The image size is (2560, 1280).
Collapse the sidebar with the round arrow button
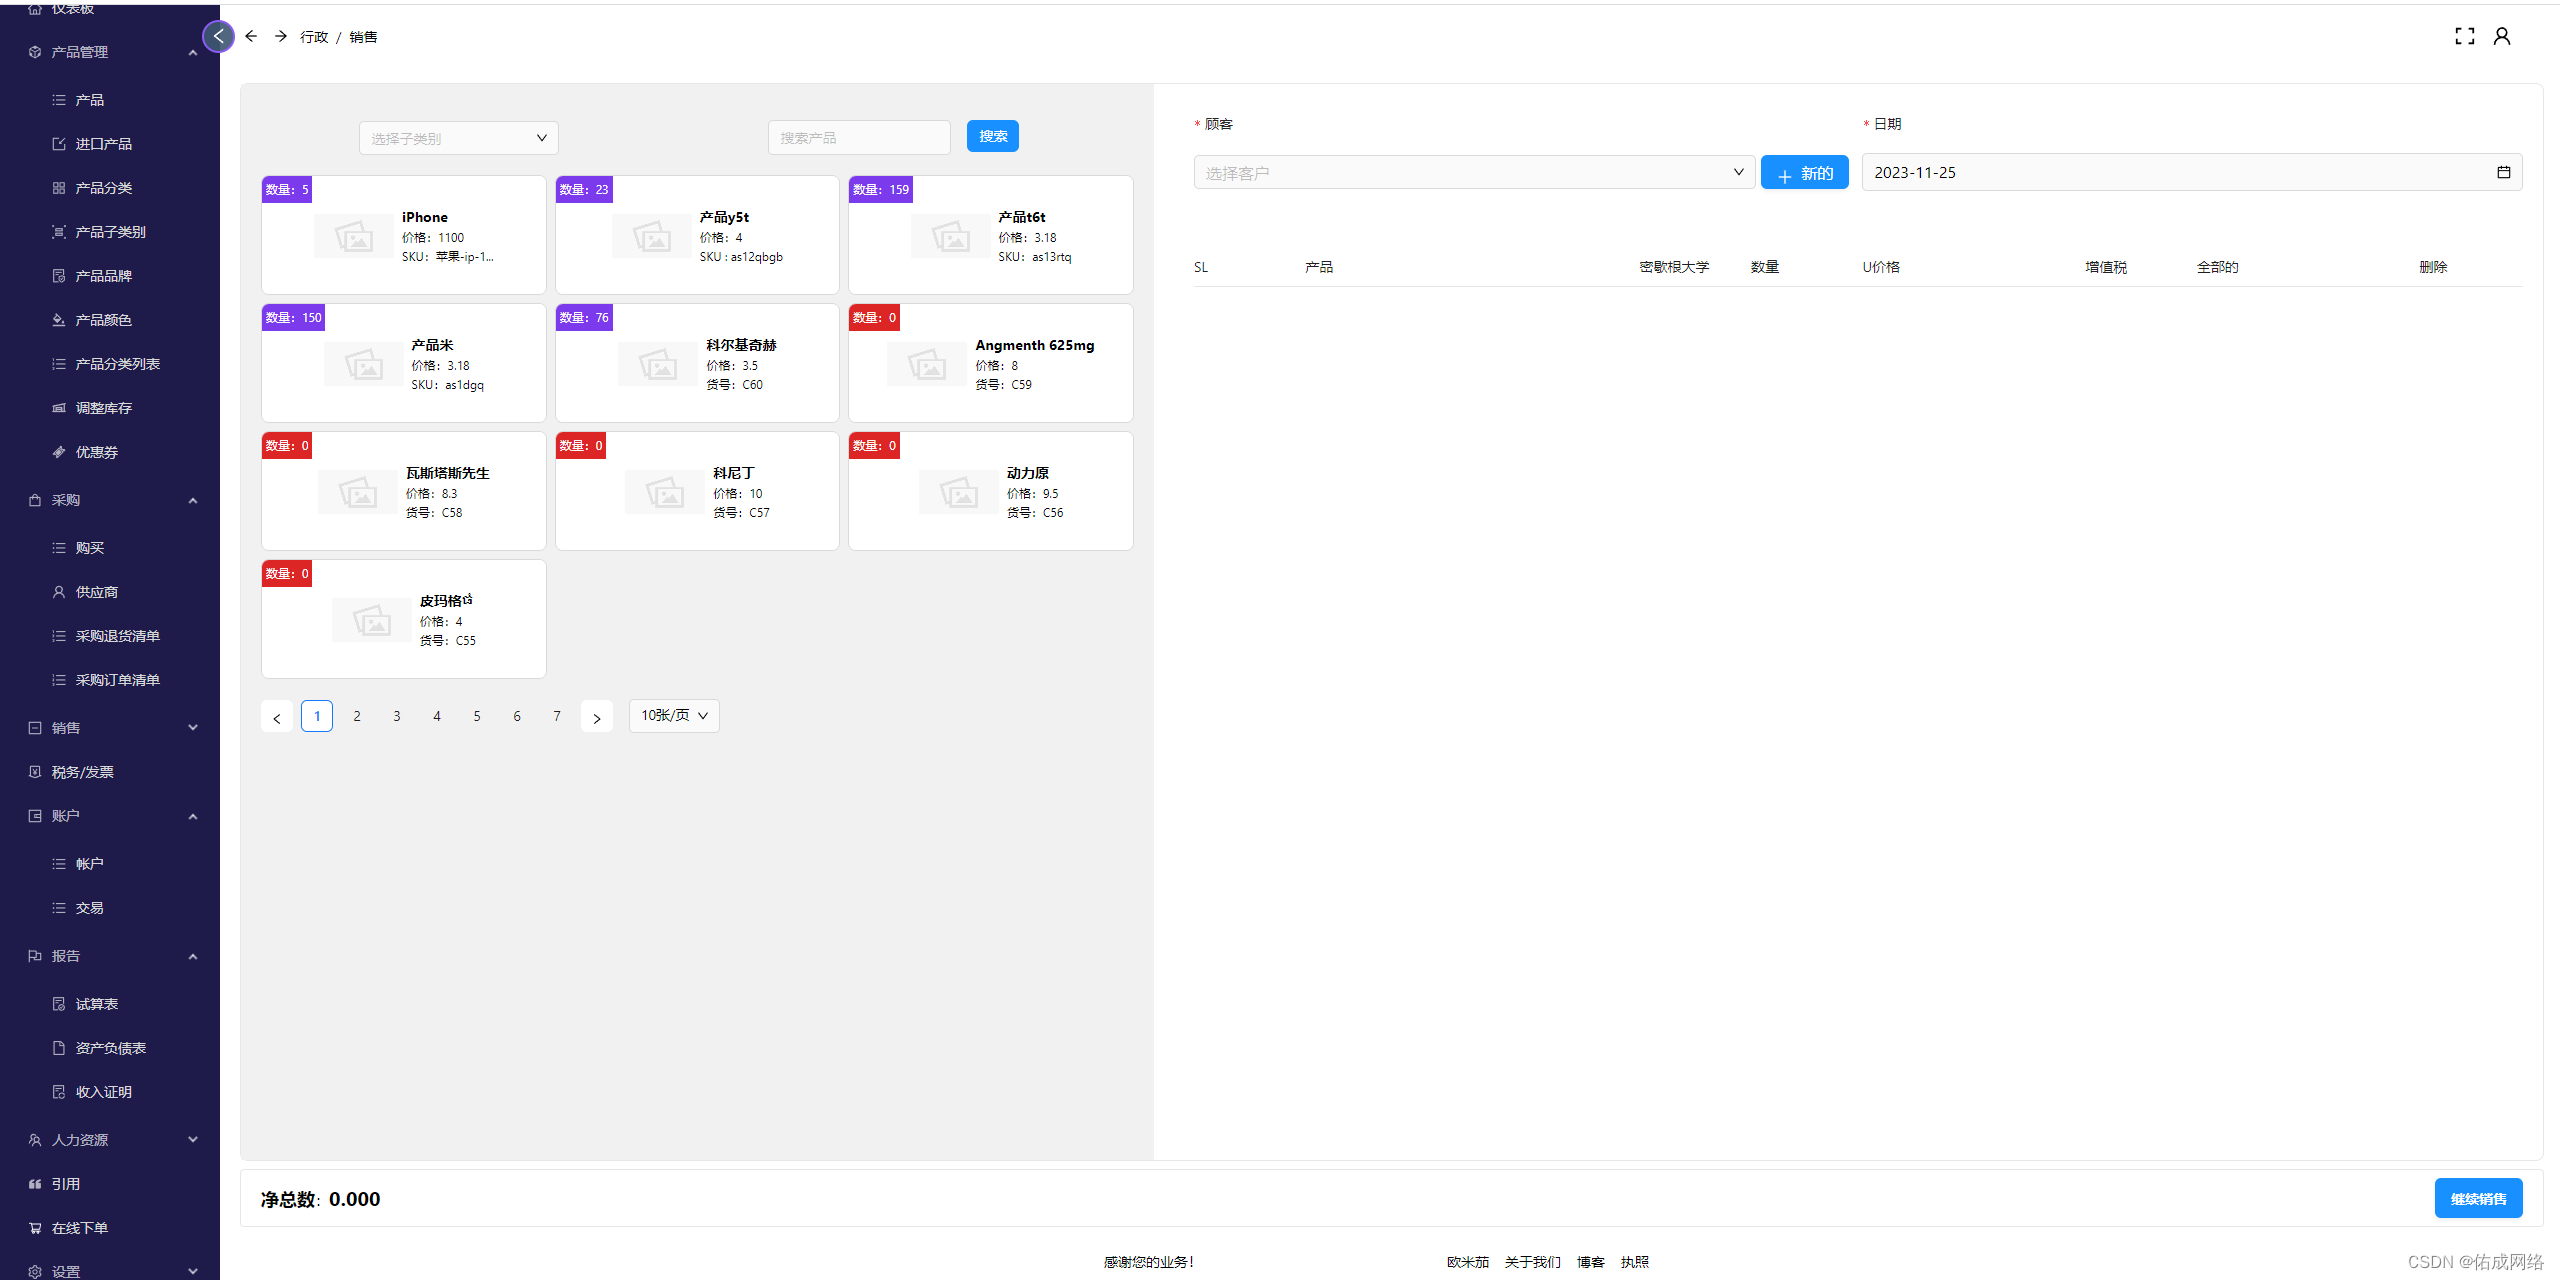coord(218,37)
